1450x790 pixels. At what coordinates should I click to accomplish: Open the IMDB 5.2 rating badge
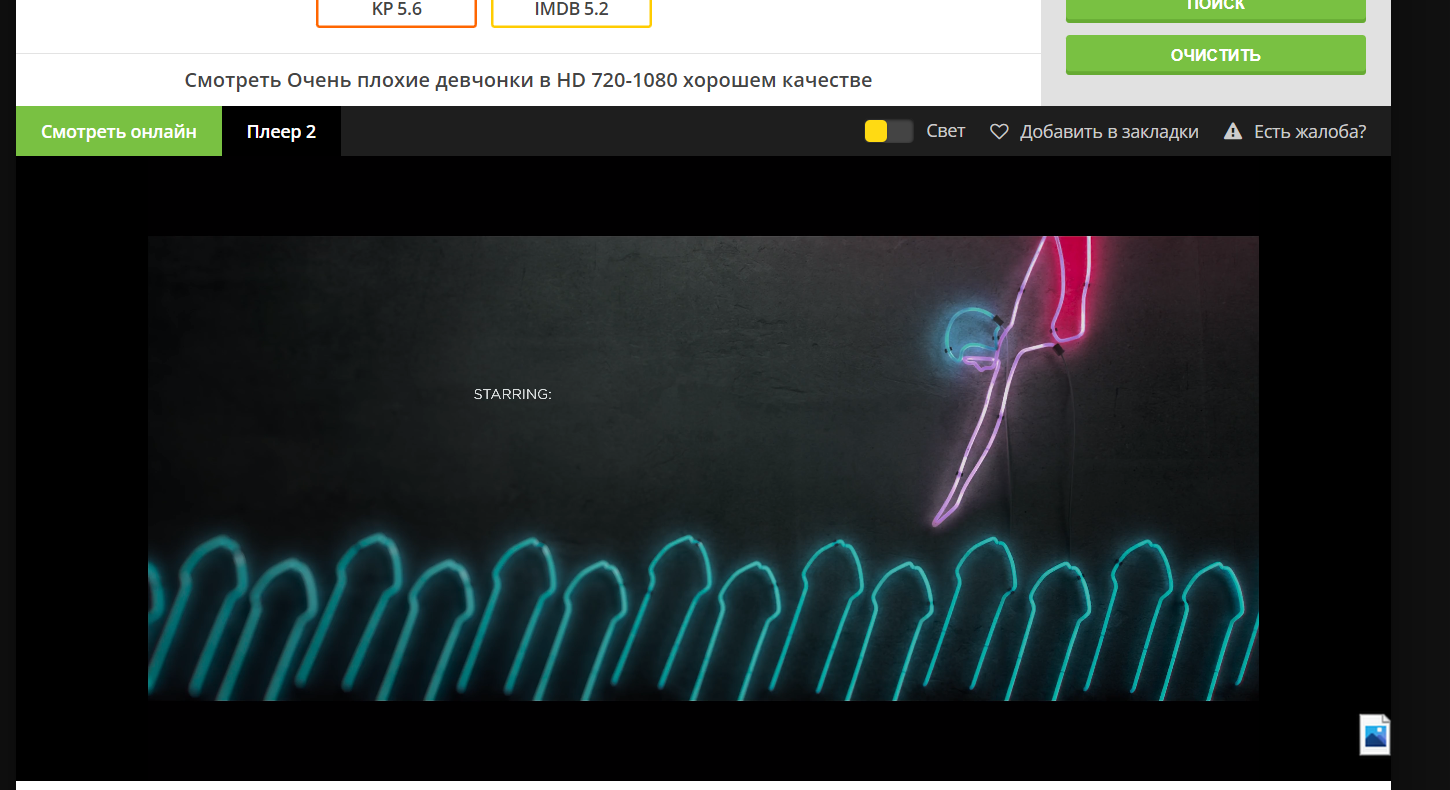click(571, 10)
